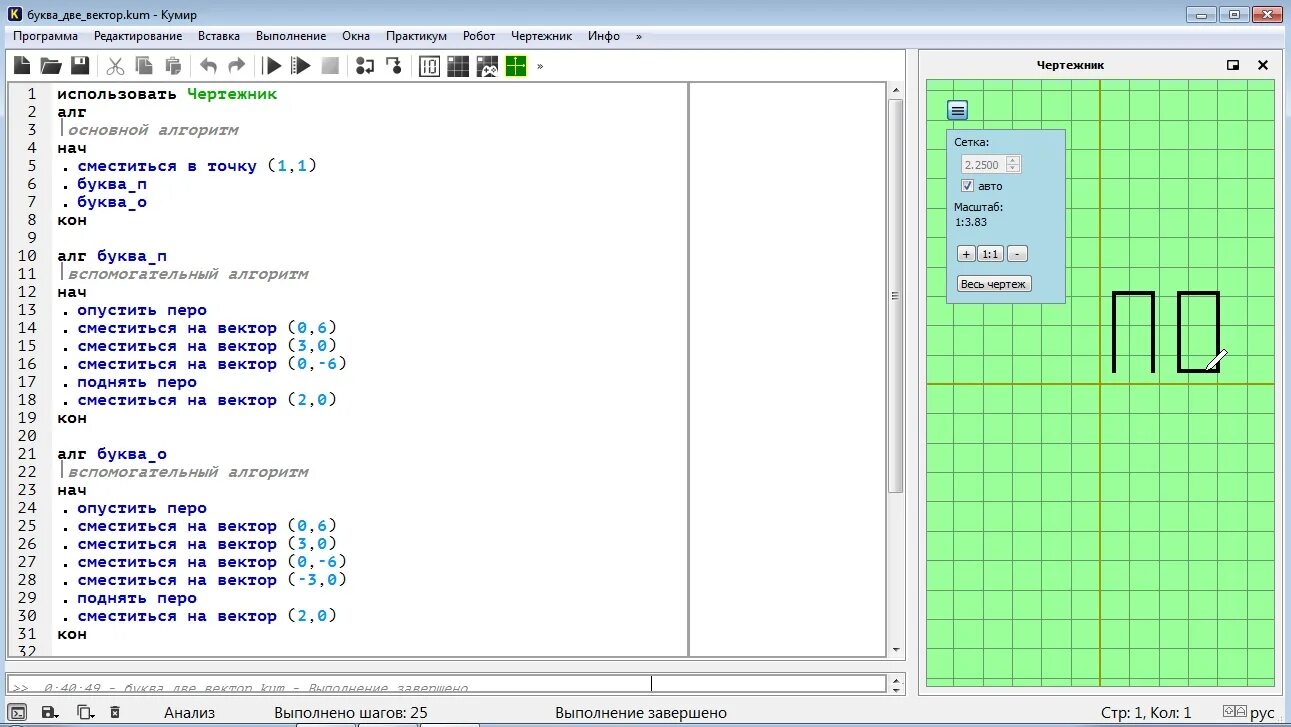Open Редактирование menu
The image size is (1291, 727).
click(138, 36)
